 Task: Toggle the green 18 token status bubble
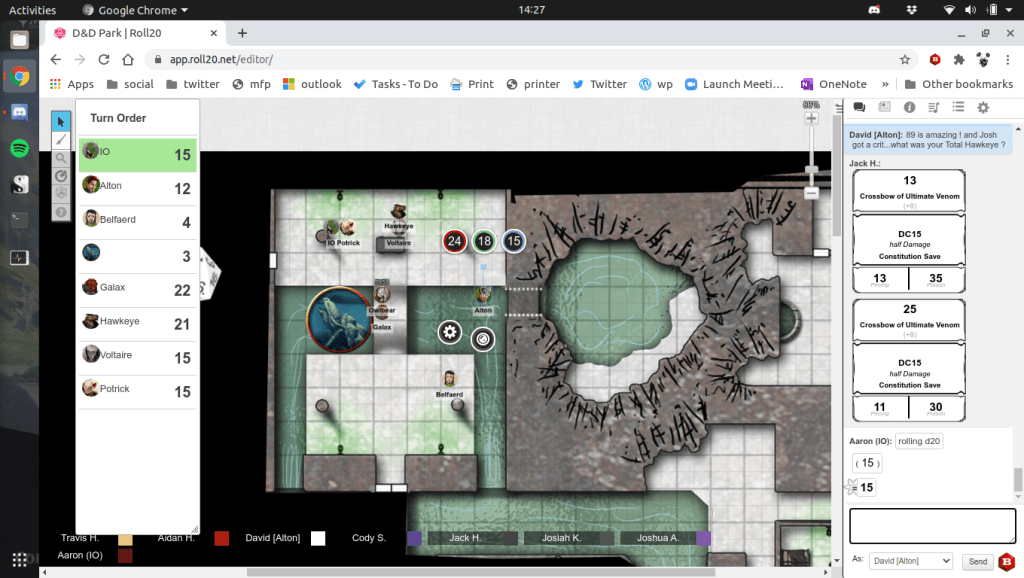484,241
